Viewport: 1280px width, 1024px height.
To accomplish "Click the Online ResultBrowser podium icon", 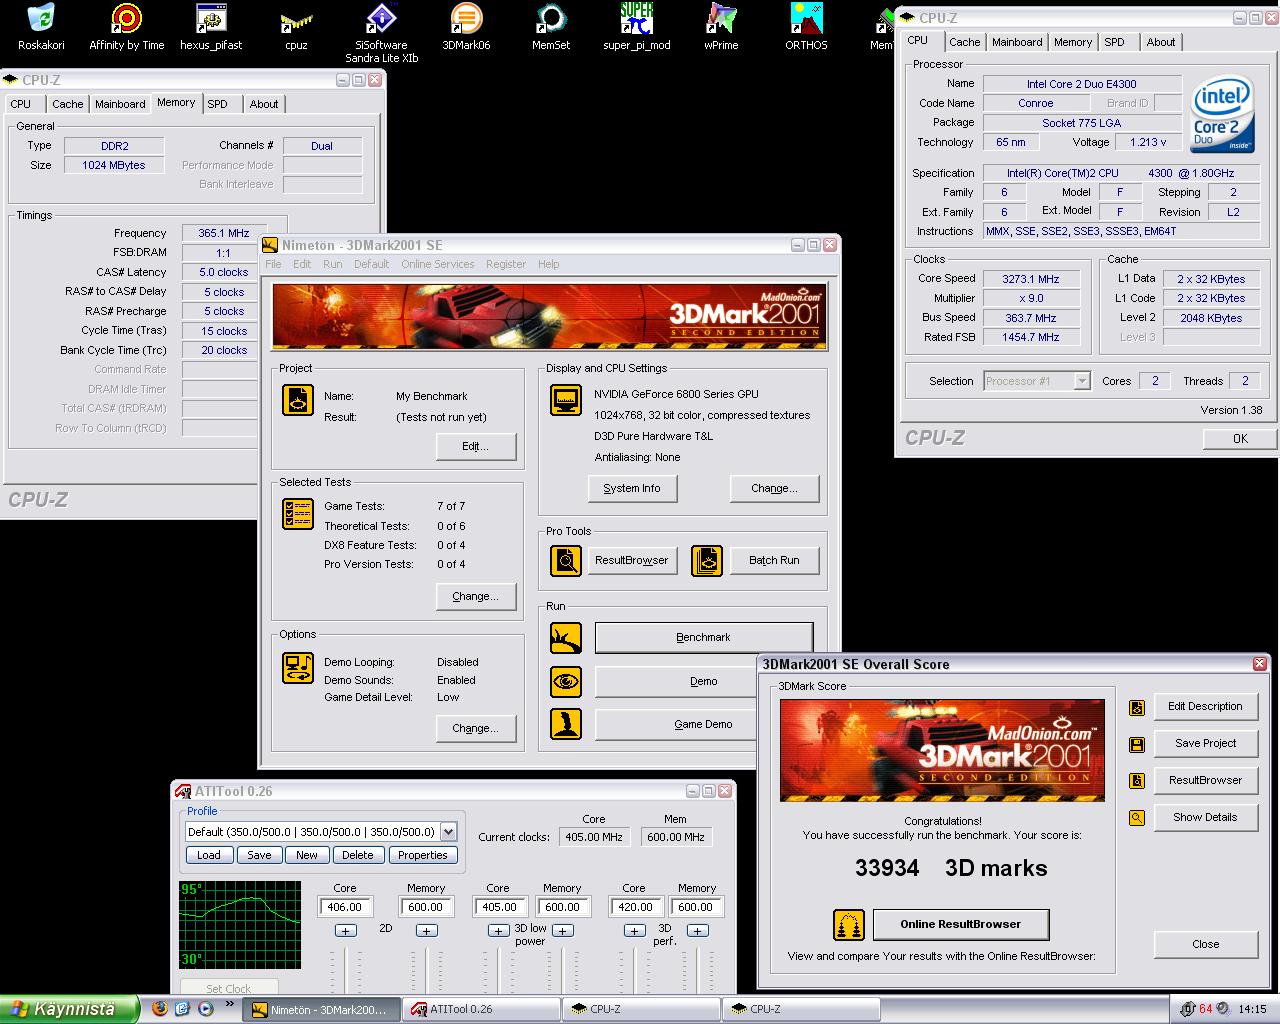I will pyautogui.click(x=849, y=925).
